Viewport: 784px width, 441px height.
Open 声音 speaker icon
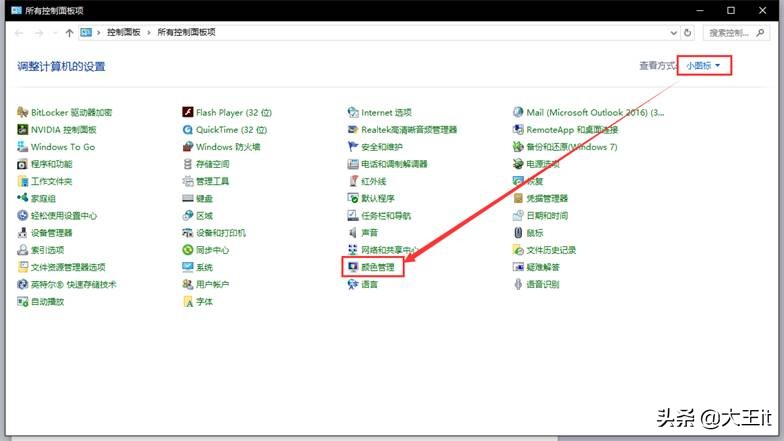(353, 232)
